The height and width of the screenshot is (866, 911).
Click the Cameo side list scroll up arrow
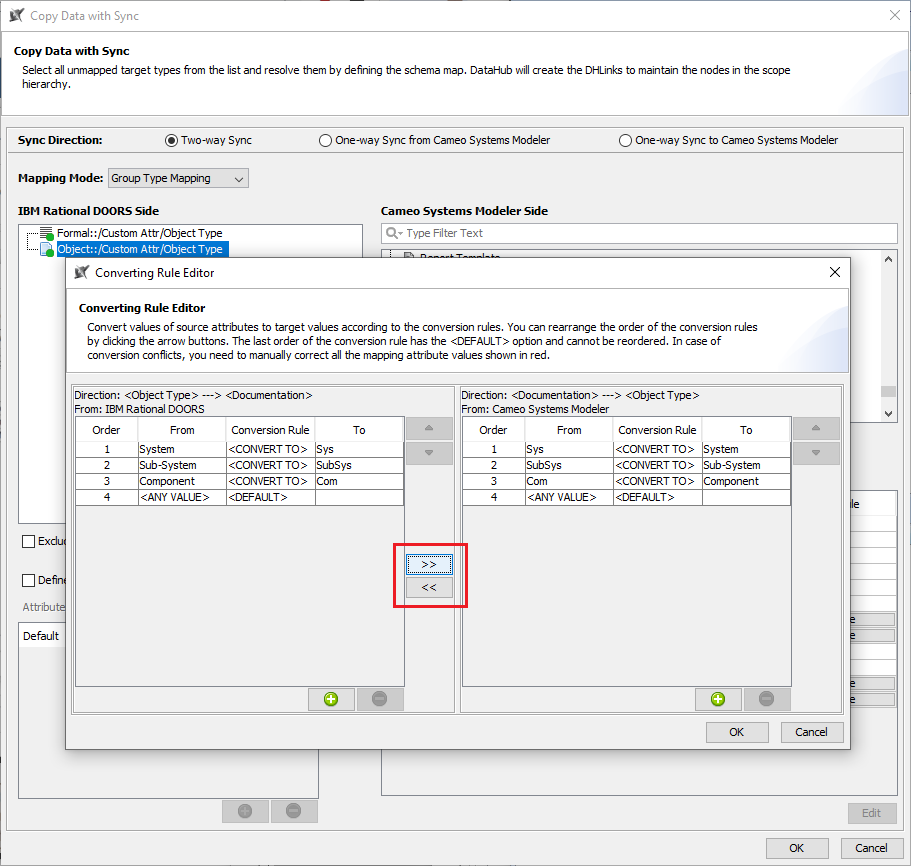coord(888,260)
